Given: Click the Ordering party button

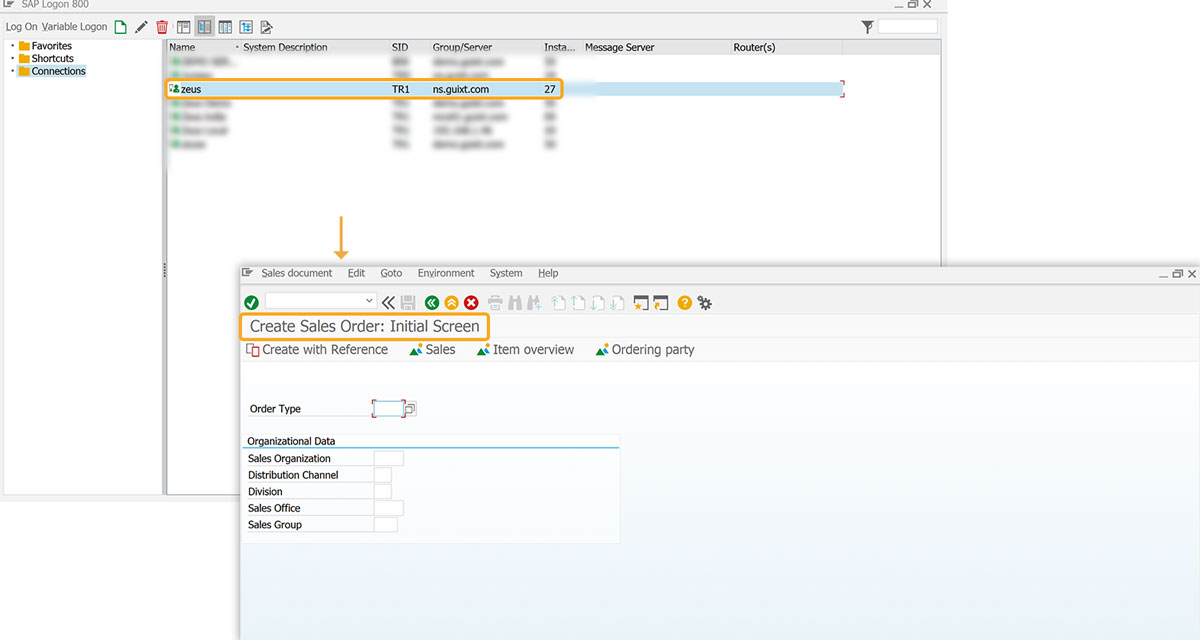Looking at the screenshot, I should click(x=644, y=350).
